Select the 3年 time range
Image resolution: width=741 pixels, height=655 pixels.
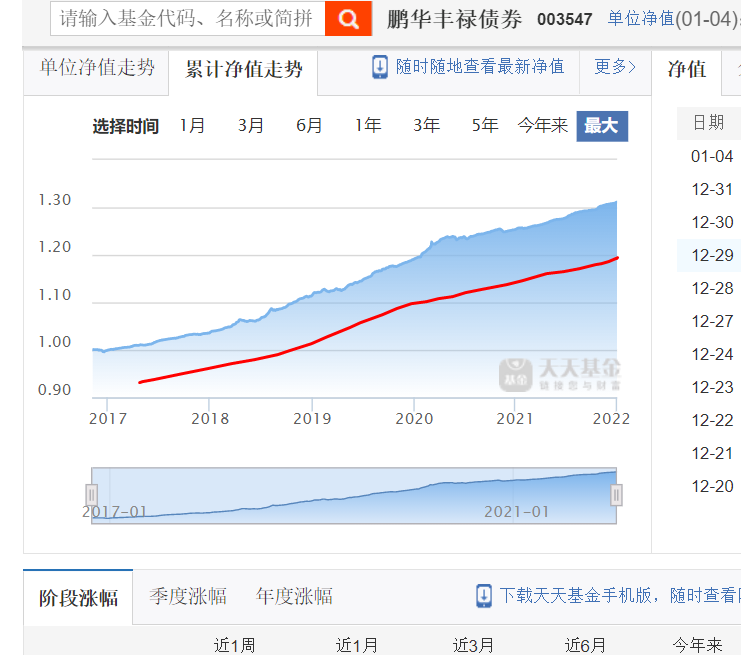(427, 126)
